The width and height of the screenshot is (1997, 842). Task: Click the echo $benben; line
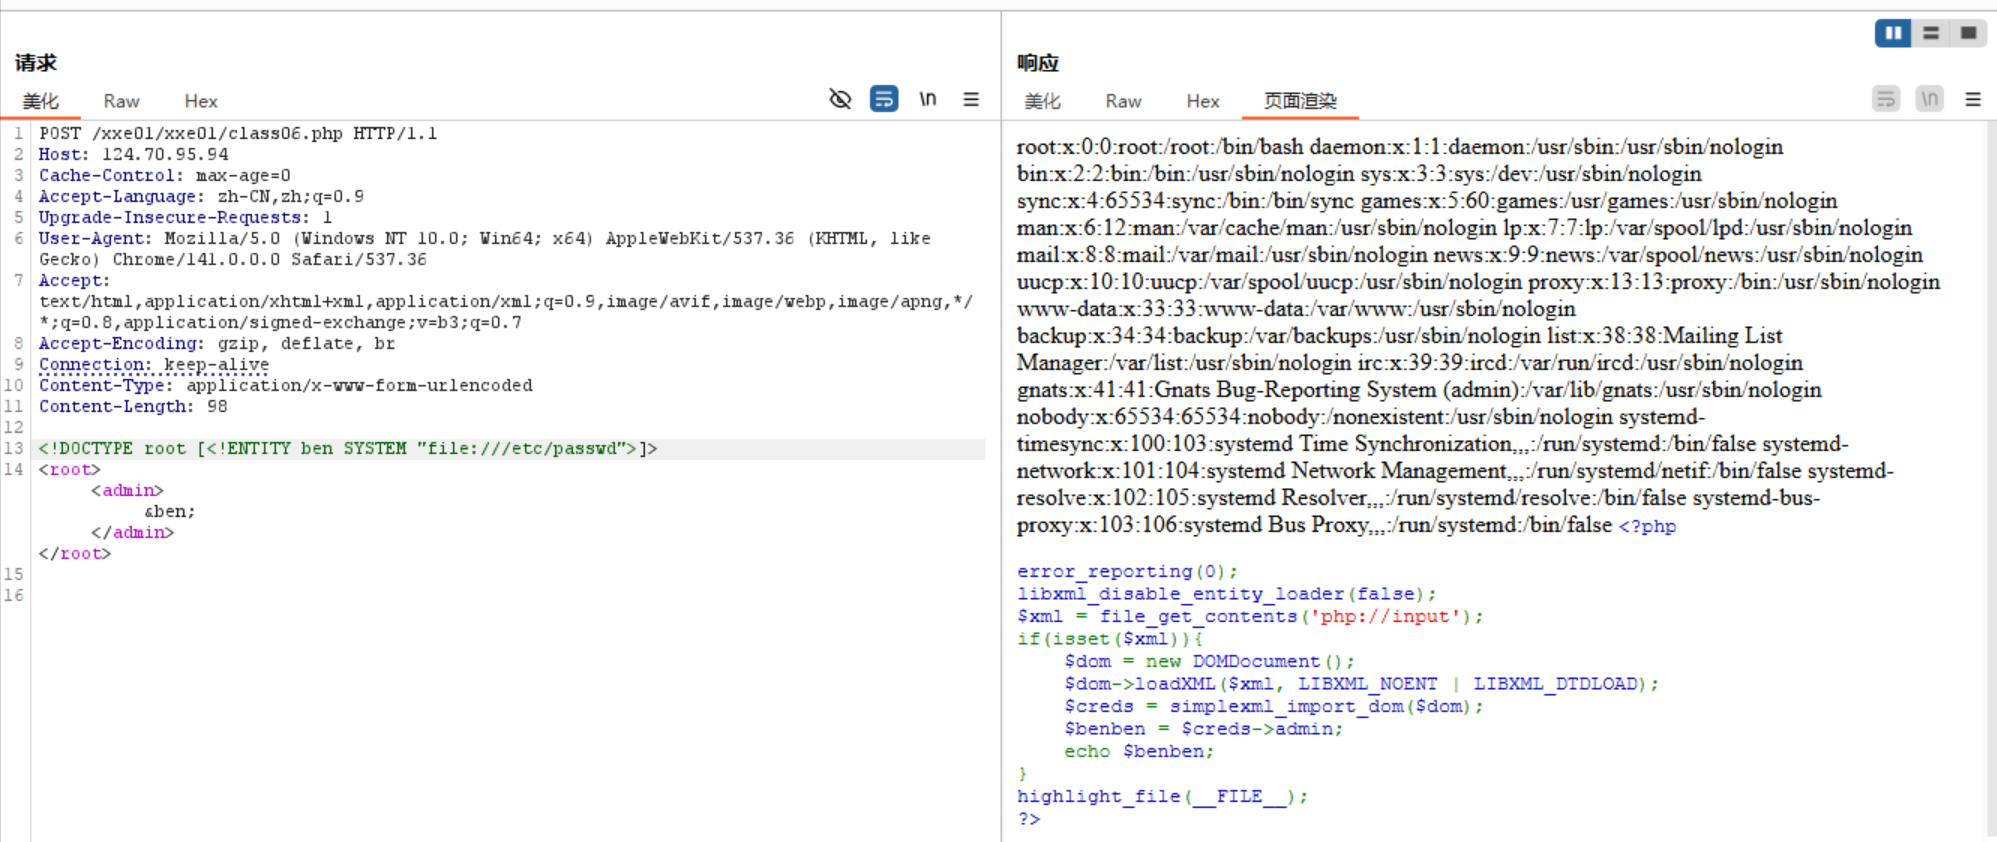tap(1139, 751)
